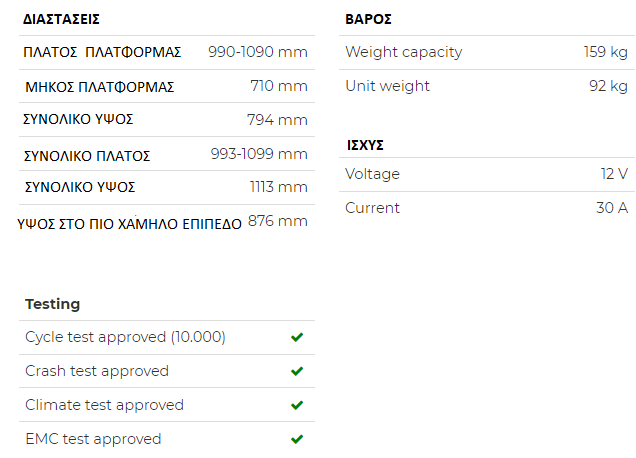Image resolution: width=636 pixels, height=458 pixels.
Task: Select the 92 kg unit weight value
Action: pyautogui.click(x=608, y=86)
